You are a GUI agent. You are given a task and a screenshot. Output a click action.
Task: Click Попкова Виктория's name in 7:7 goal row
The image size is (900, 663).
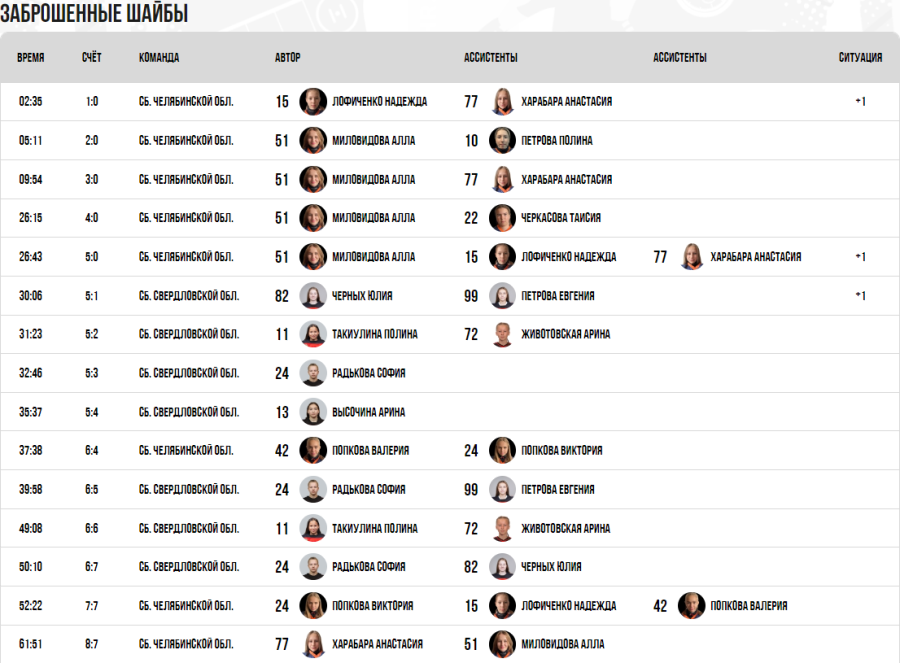(372, 606)
